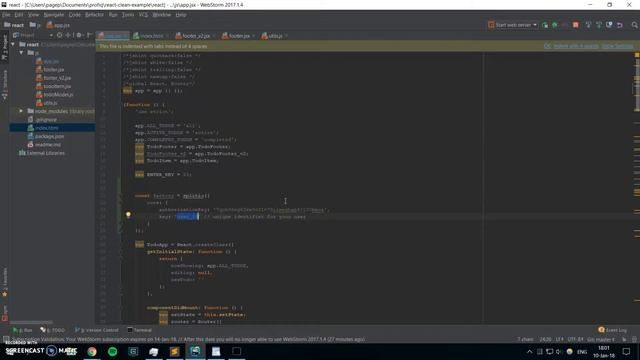The height and width of the screenshot is (360, 640).
Task: Click the UTF-8 encoding selector in status bar
Action: tap(576, 339)
